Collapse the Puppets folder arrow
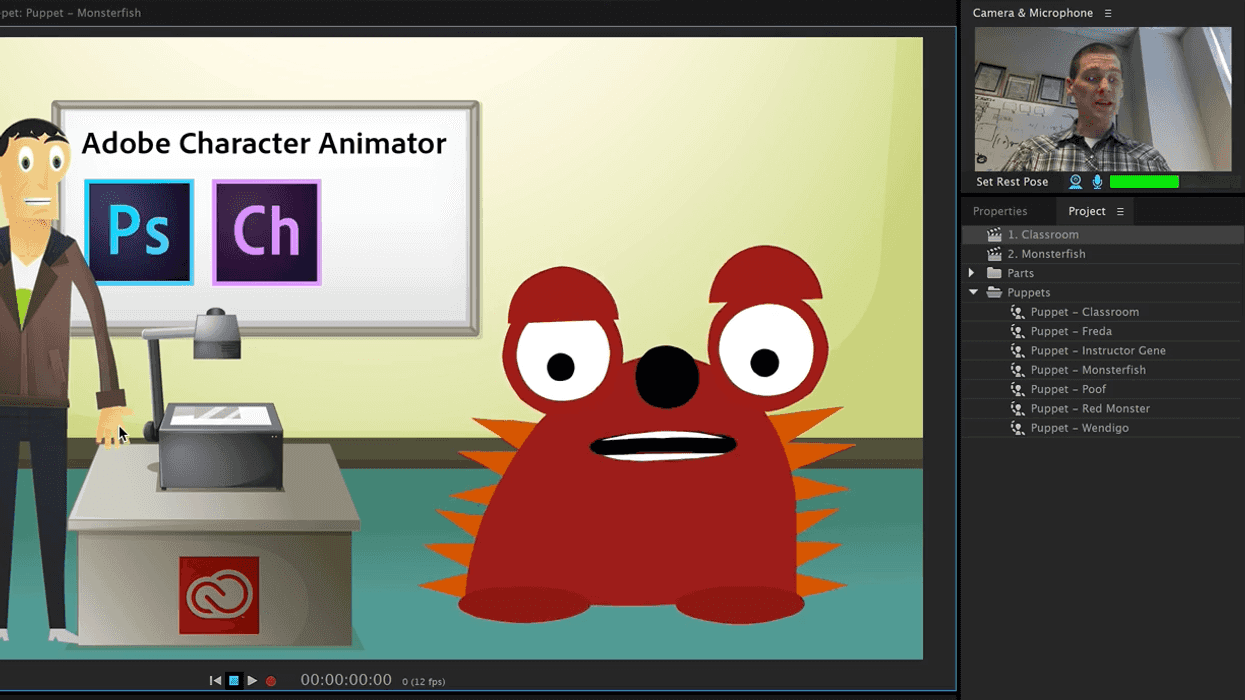Viewport: 1245px width, 700px height. [x=973, y=293]
